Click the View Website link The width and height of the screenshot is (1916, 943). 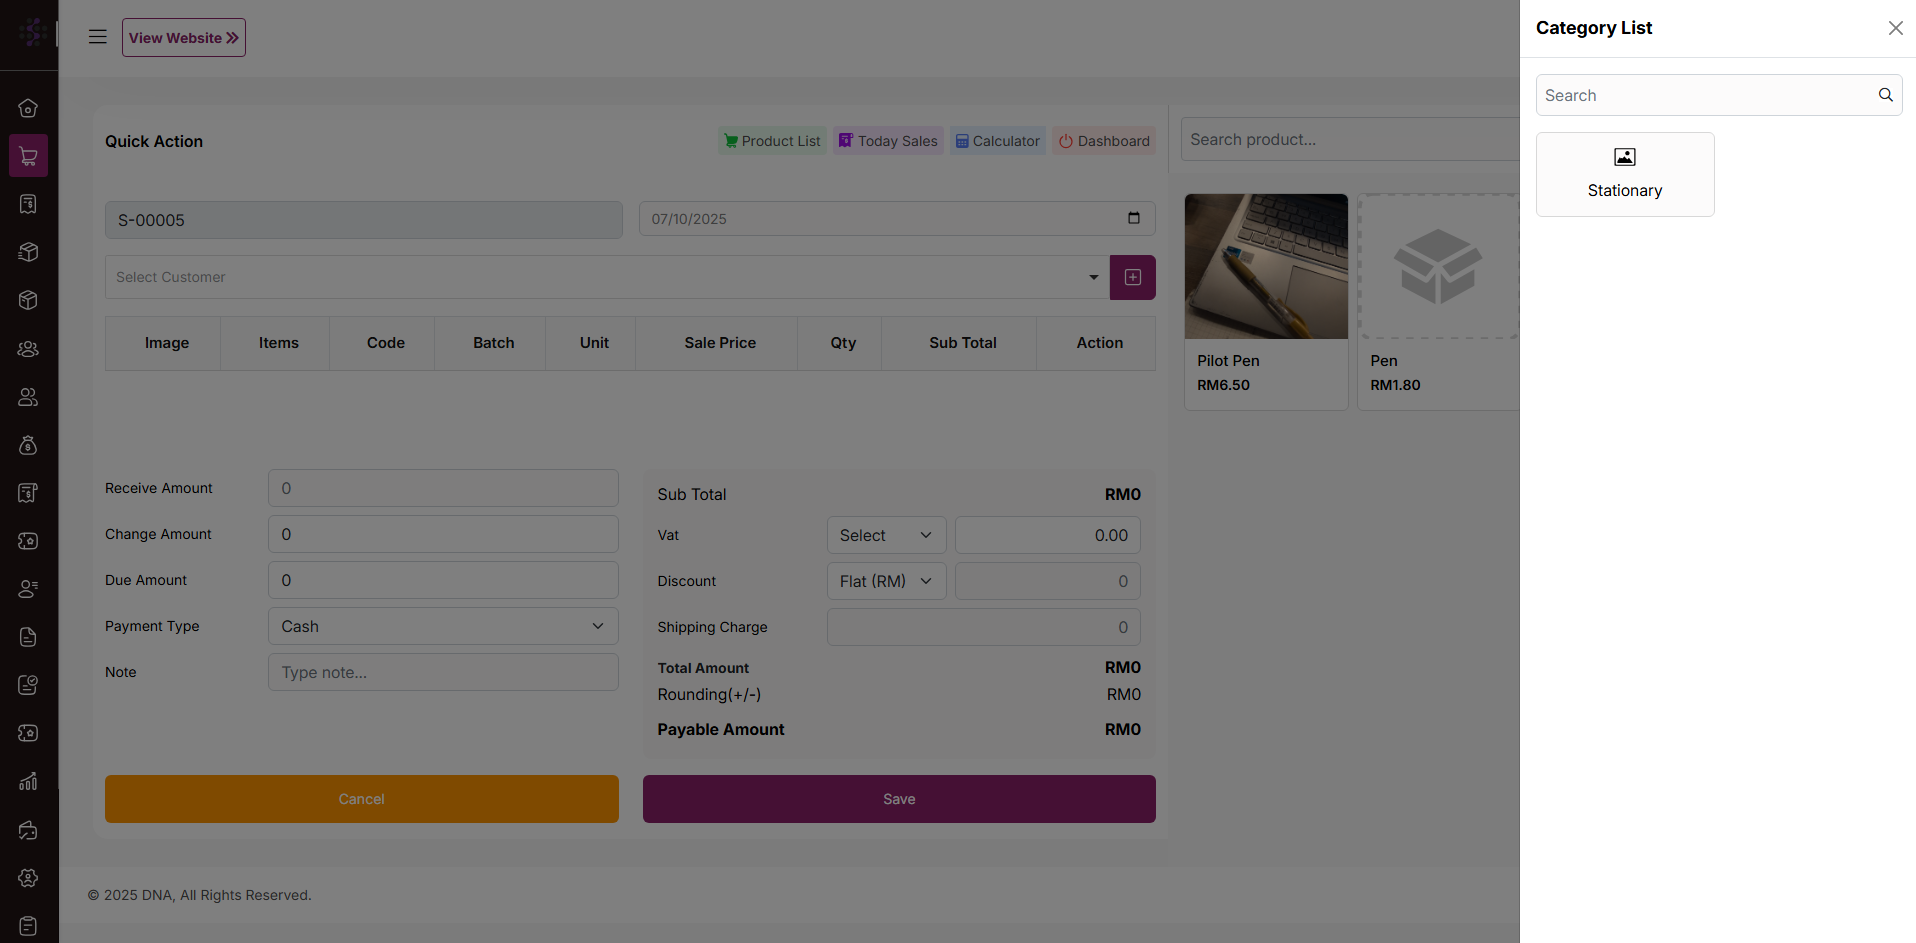click(x=184, y=38)
